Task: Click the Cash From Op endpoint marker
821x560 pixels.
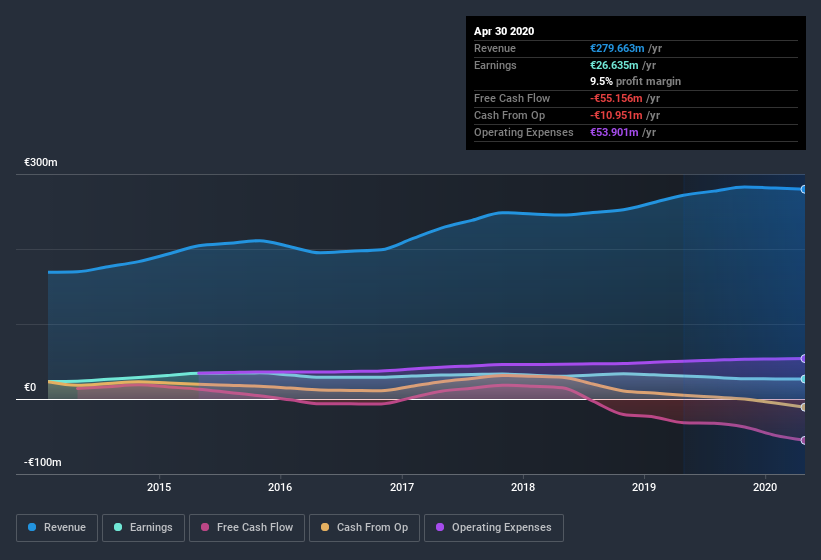Action: pyautogui.click(x=803, y=408)
